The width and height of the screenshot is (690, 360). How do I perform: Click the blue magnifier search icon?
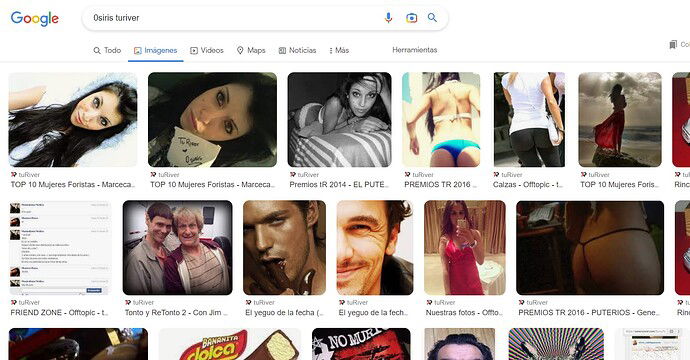pyautogui.click(x=433, y=18)
